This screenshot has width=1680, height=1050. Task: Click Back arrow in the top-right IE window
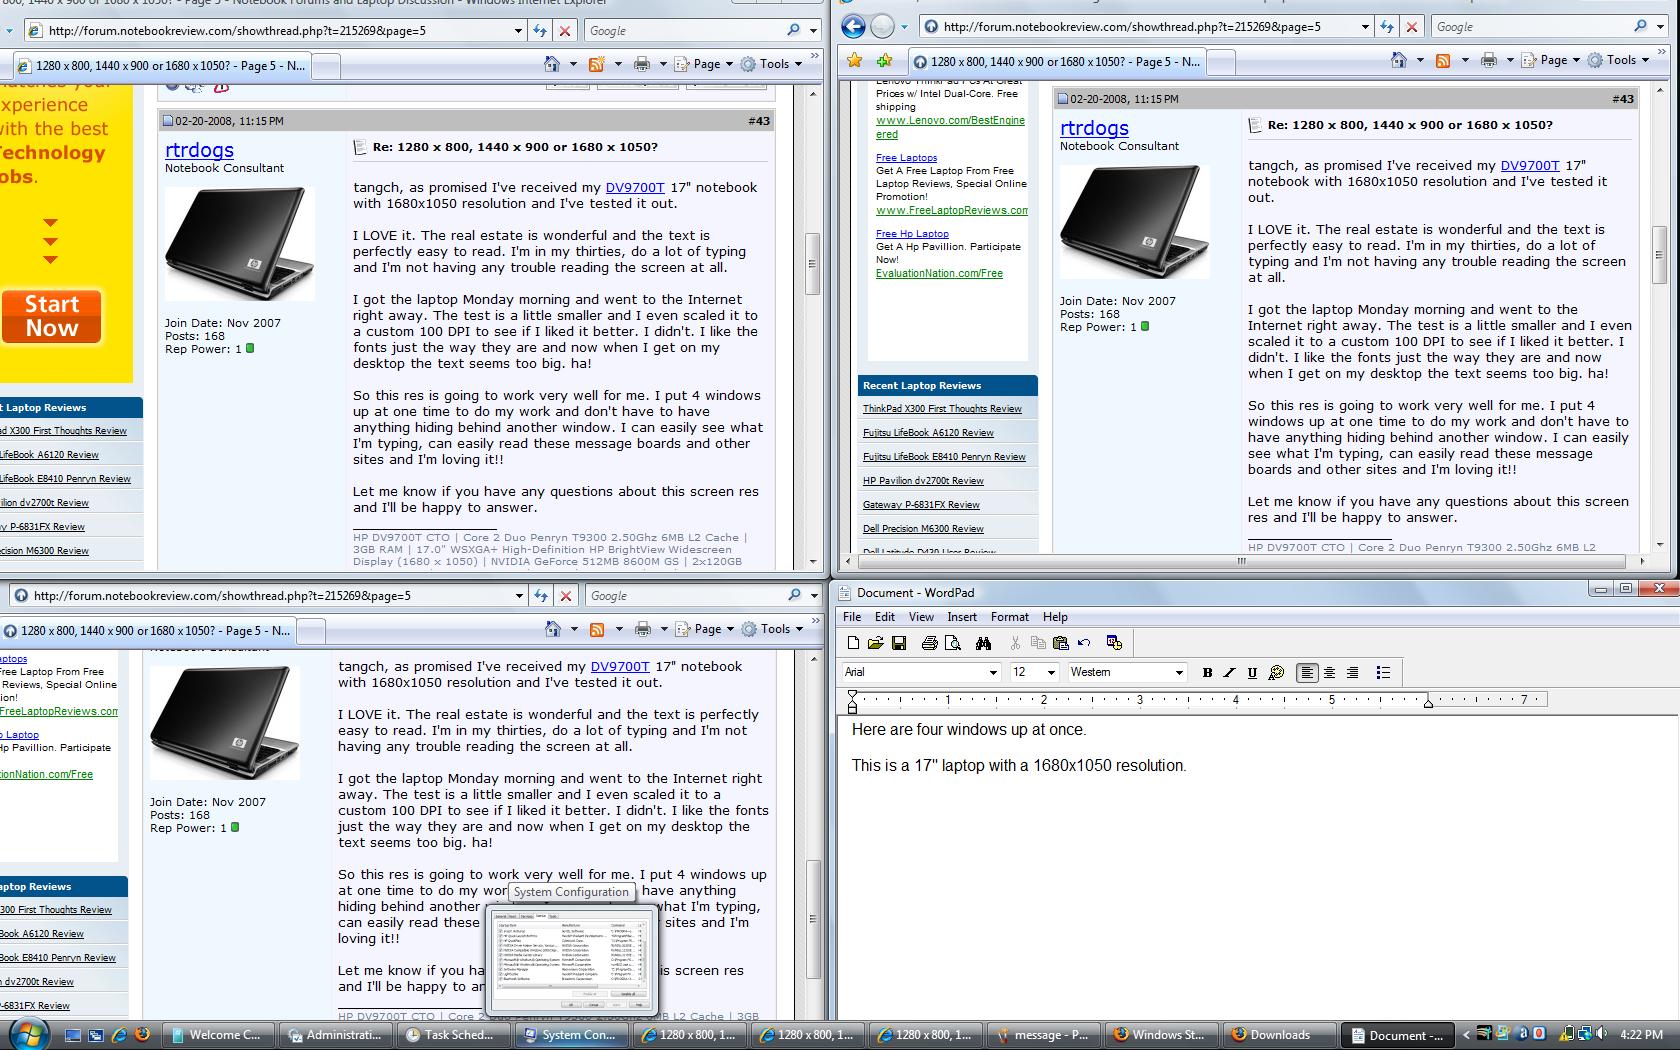853,27
